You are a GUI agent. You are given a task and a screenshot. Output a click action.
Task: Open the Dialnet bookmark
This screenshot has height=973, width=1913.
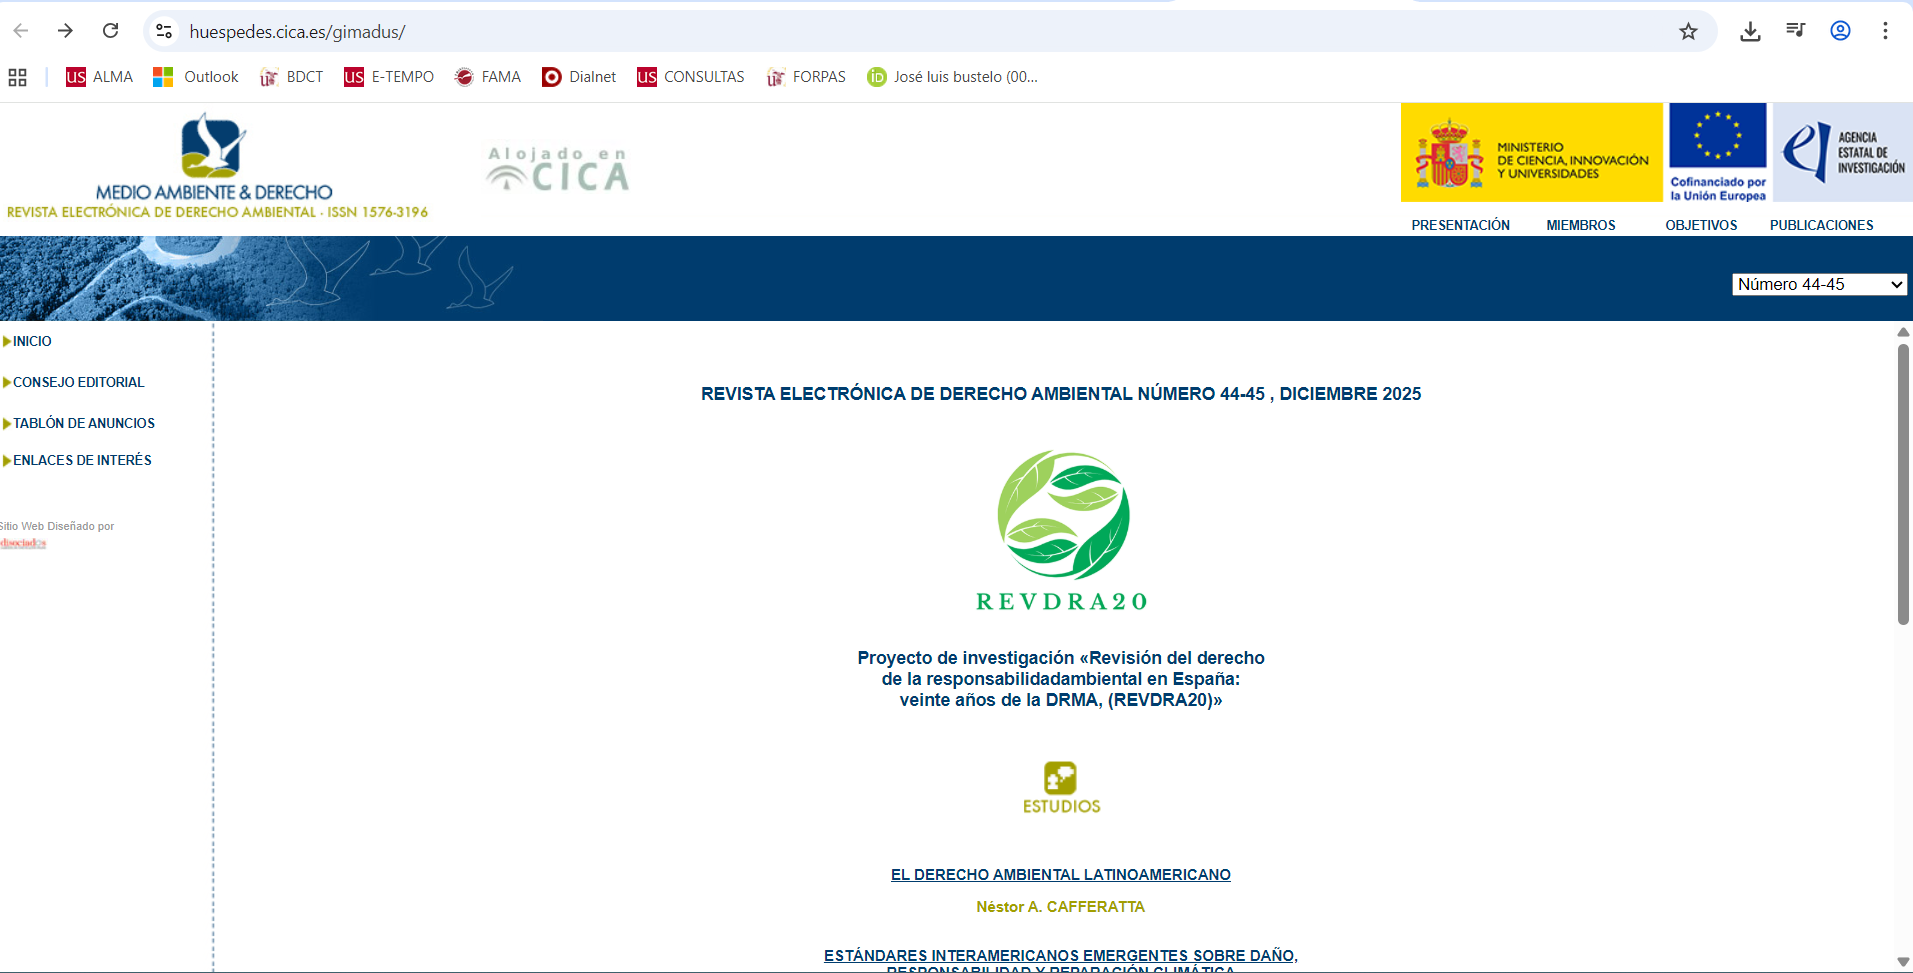pos(579,77)
